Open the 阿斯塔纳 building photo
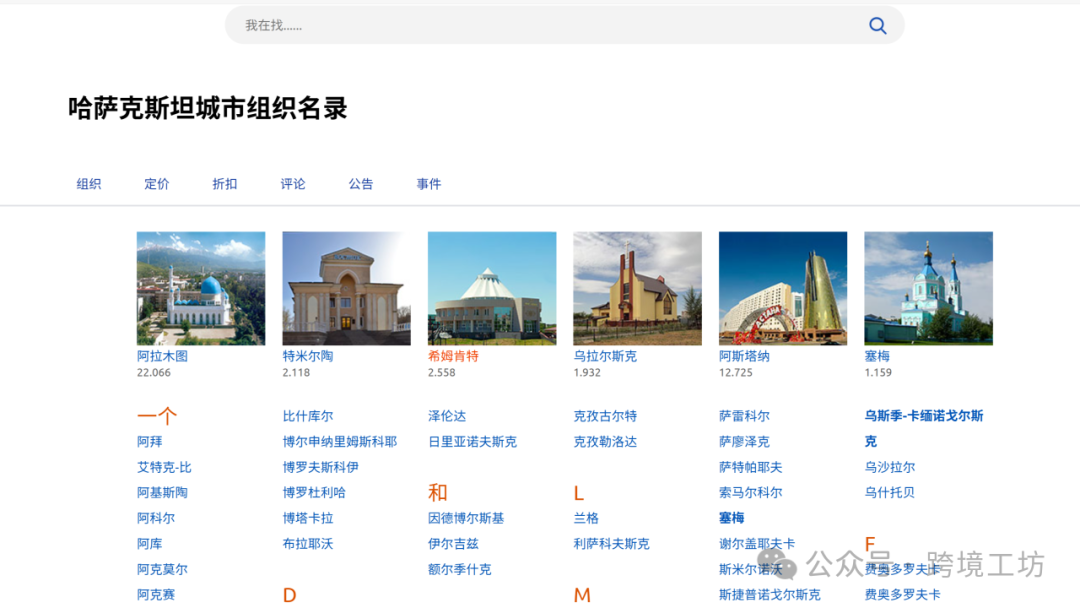The height and width of the screenshot is (608, 1080). pos(782,287)
